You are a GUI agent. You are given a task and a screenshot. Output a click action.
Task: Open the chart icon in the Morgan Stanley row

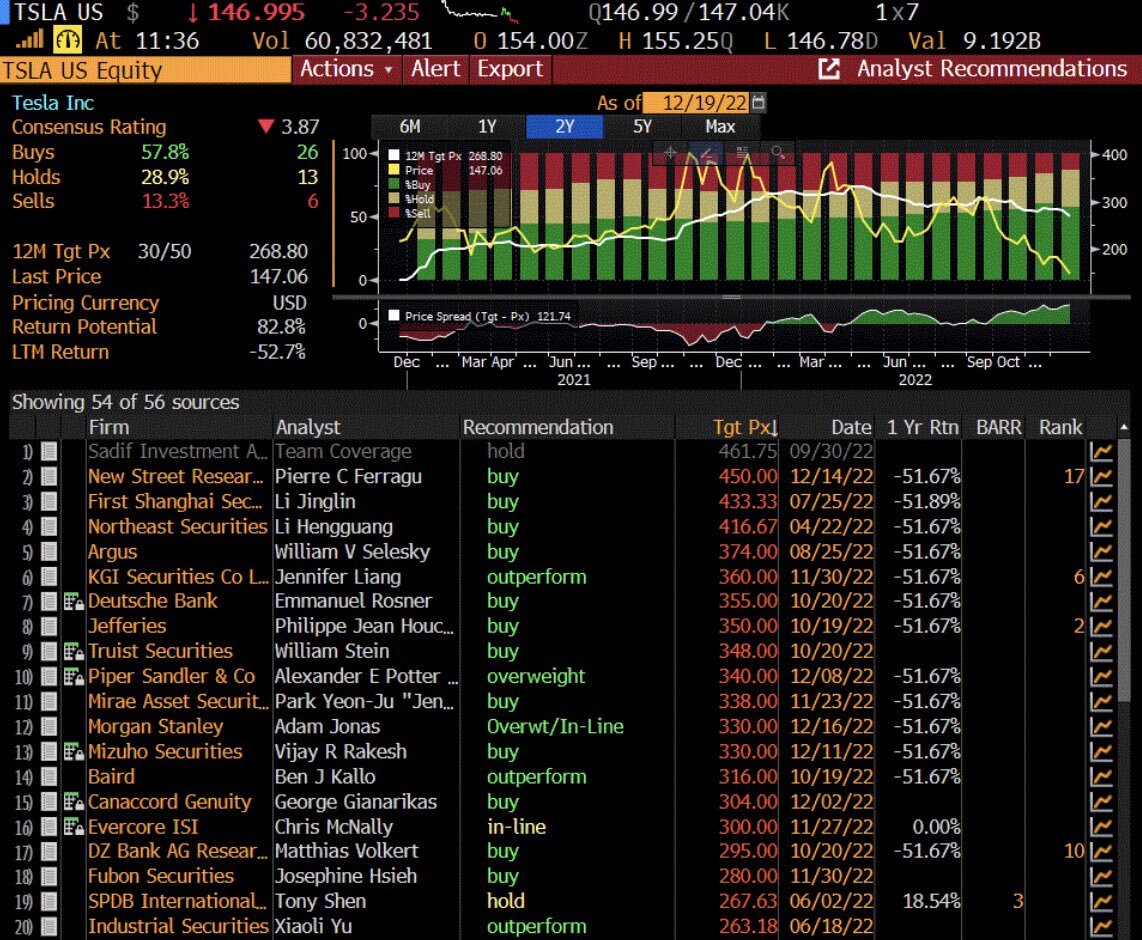(x=1101, y=727)
